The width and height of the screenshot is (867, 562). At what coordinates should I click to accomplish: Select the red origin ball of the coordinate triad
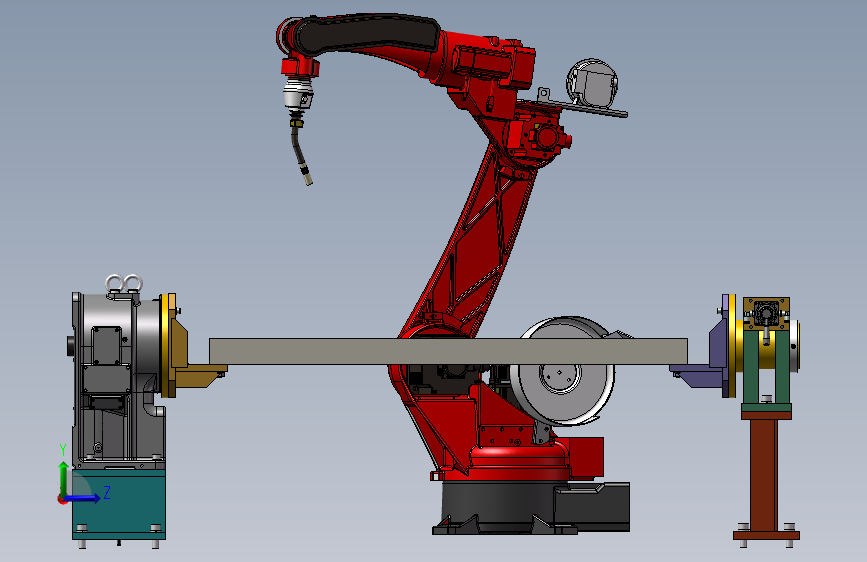tap(62, 499)
